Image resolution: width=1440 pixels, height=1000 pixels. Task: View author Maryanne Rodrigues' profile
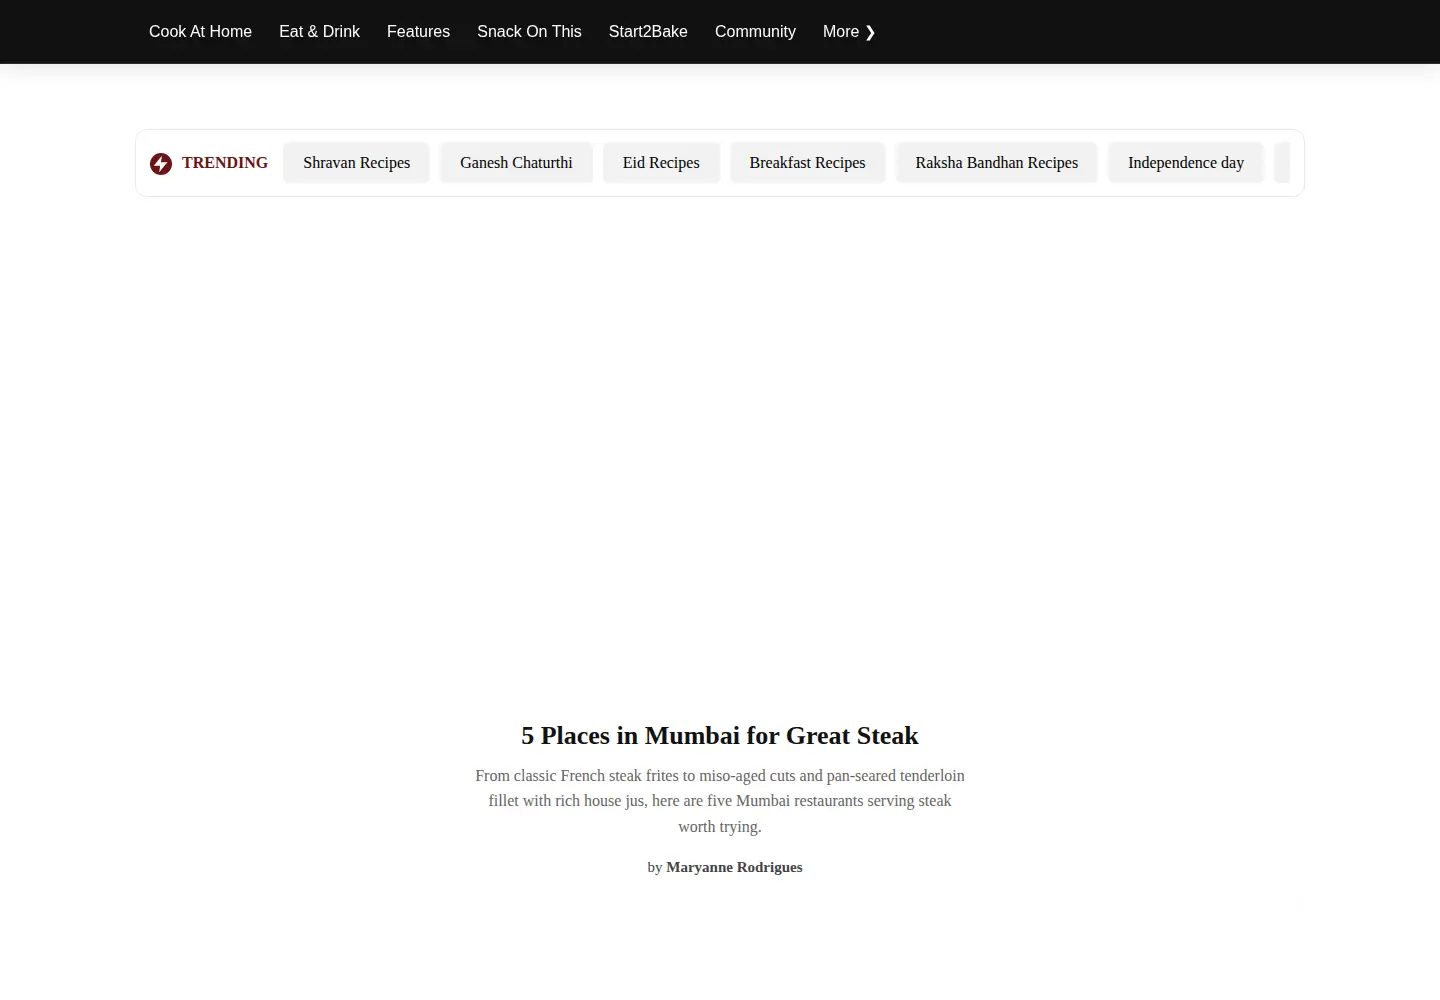tap(734, 867)
